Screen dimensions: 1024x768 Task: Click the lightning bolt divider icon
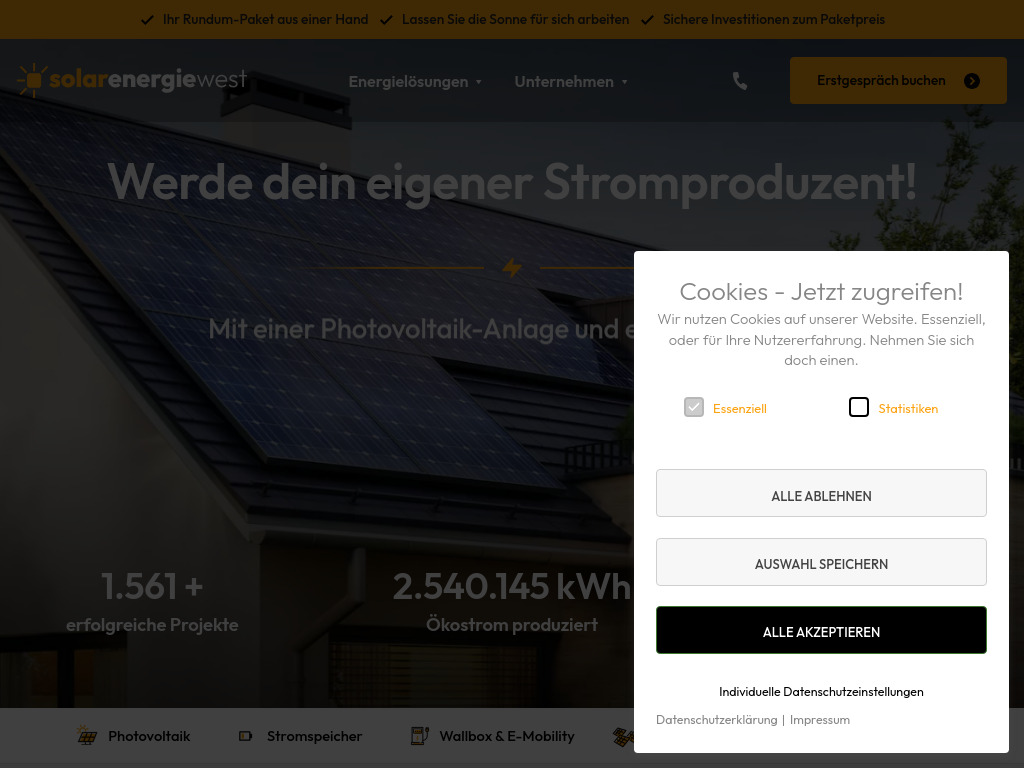(x=512, y=268)
